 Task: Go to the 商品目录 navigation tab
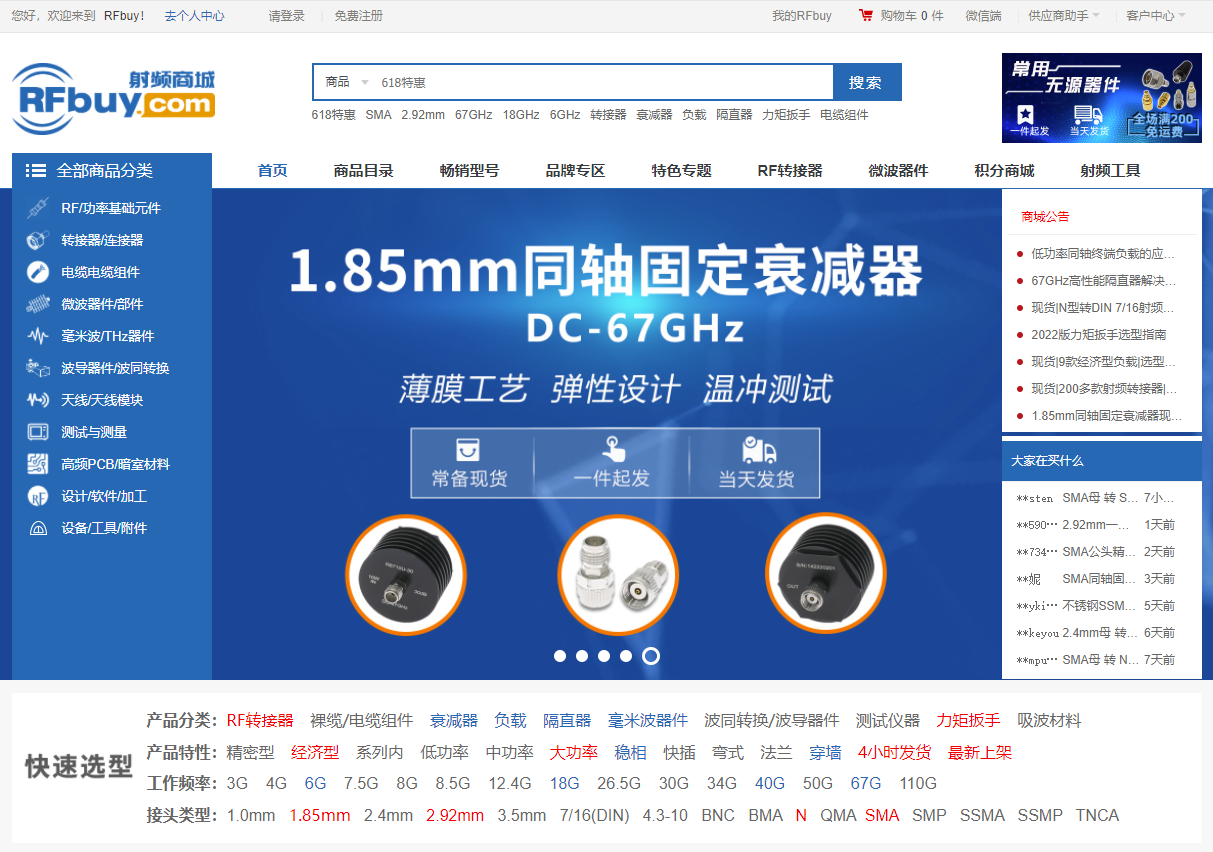tap(364, 171)
